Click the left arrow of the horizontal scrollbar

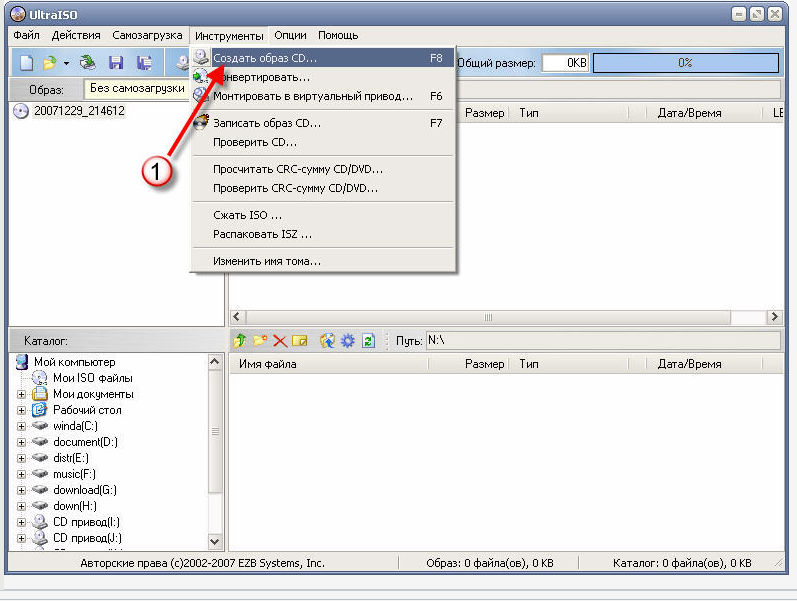(x=237, y=317)
